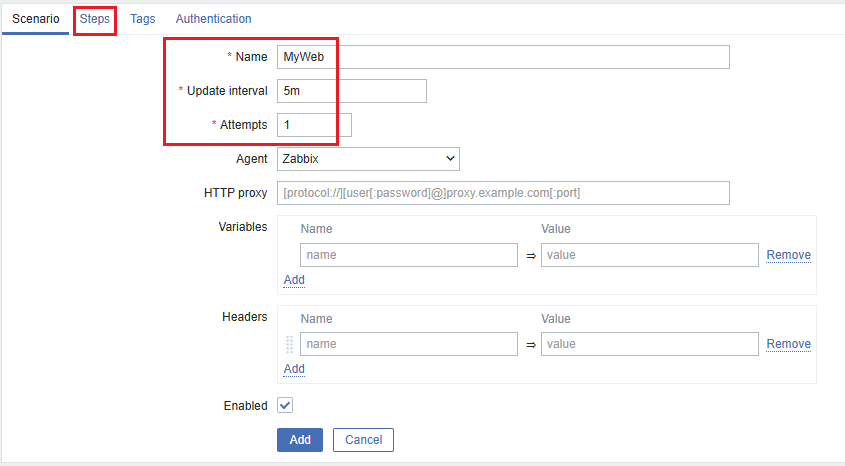Image resolution: width=845 pixels, height=466 pixels.
Task: Select the Scenario tab
Action: [36, 19]
